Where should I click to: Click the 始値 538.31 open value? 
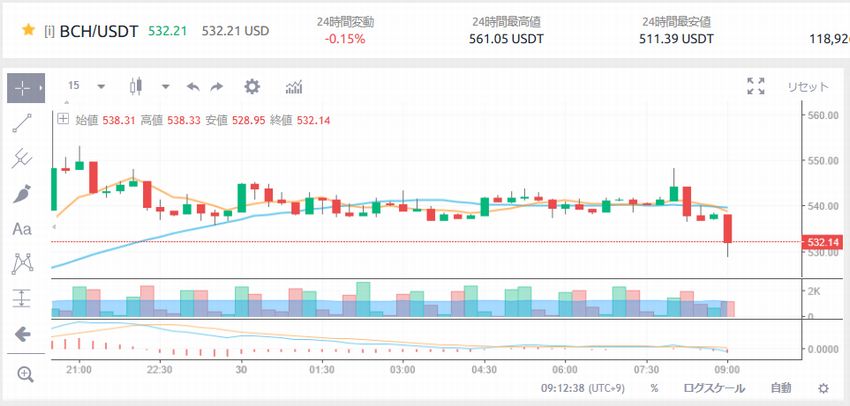[105, 120]
